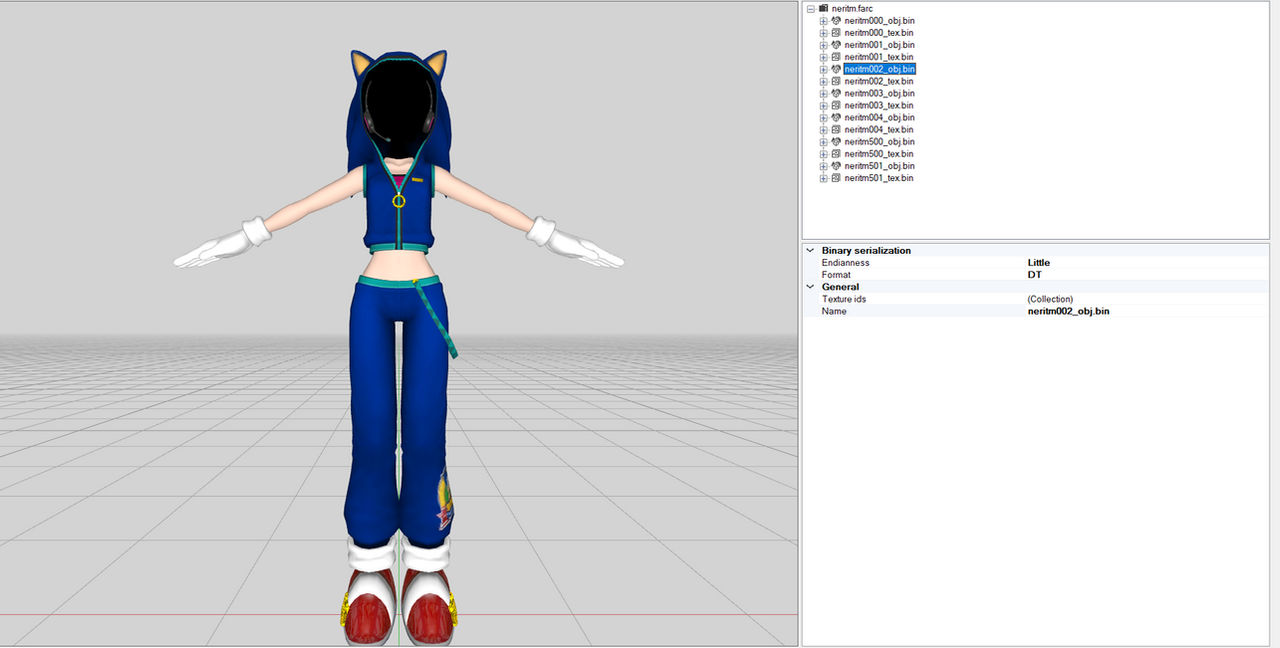The height and width of the screenshot is (648, 1280).
Task: Click the texture icon of neritm004_tex.bin
Action: point(836,129)
